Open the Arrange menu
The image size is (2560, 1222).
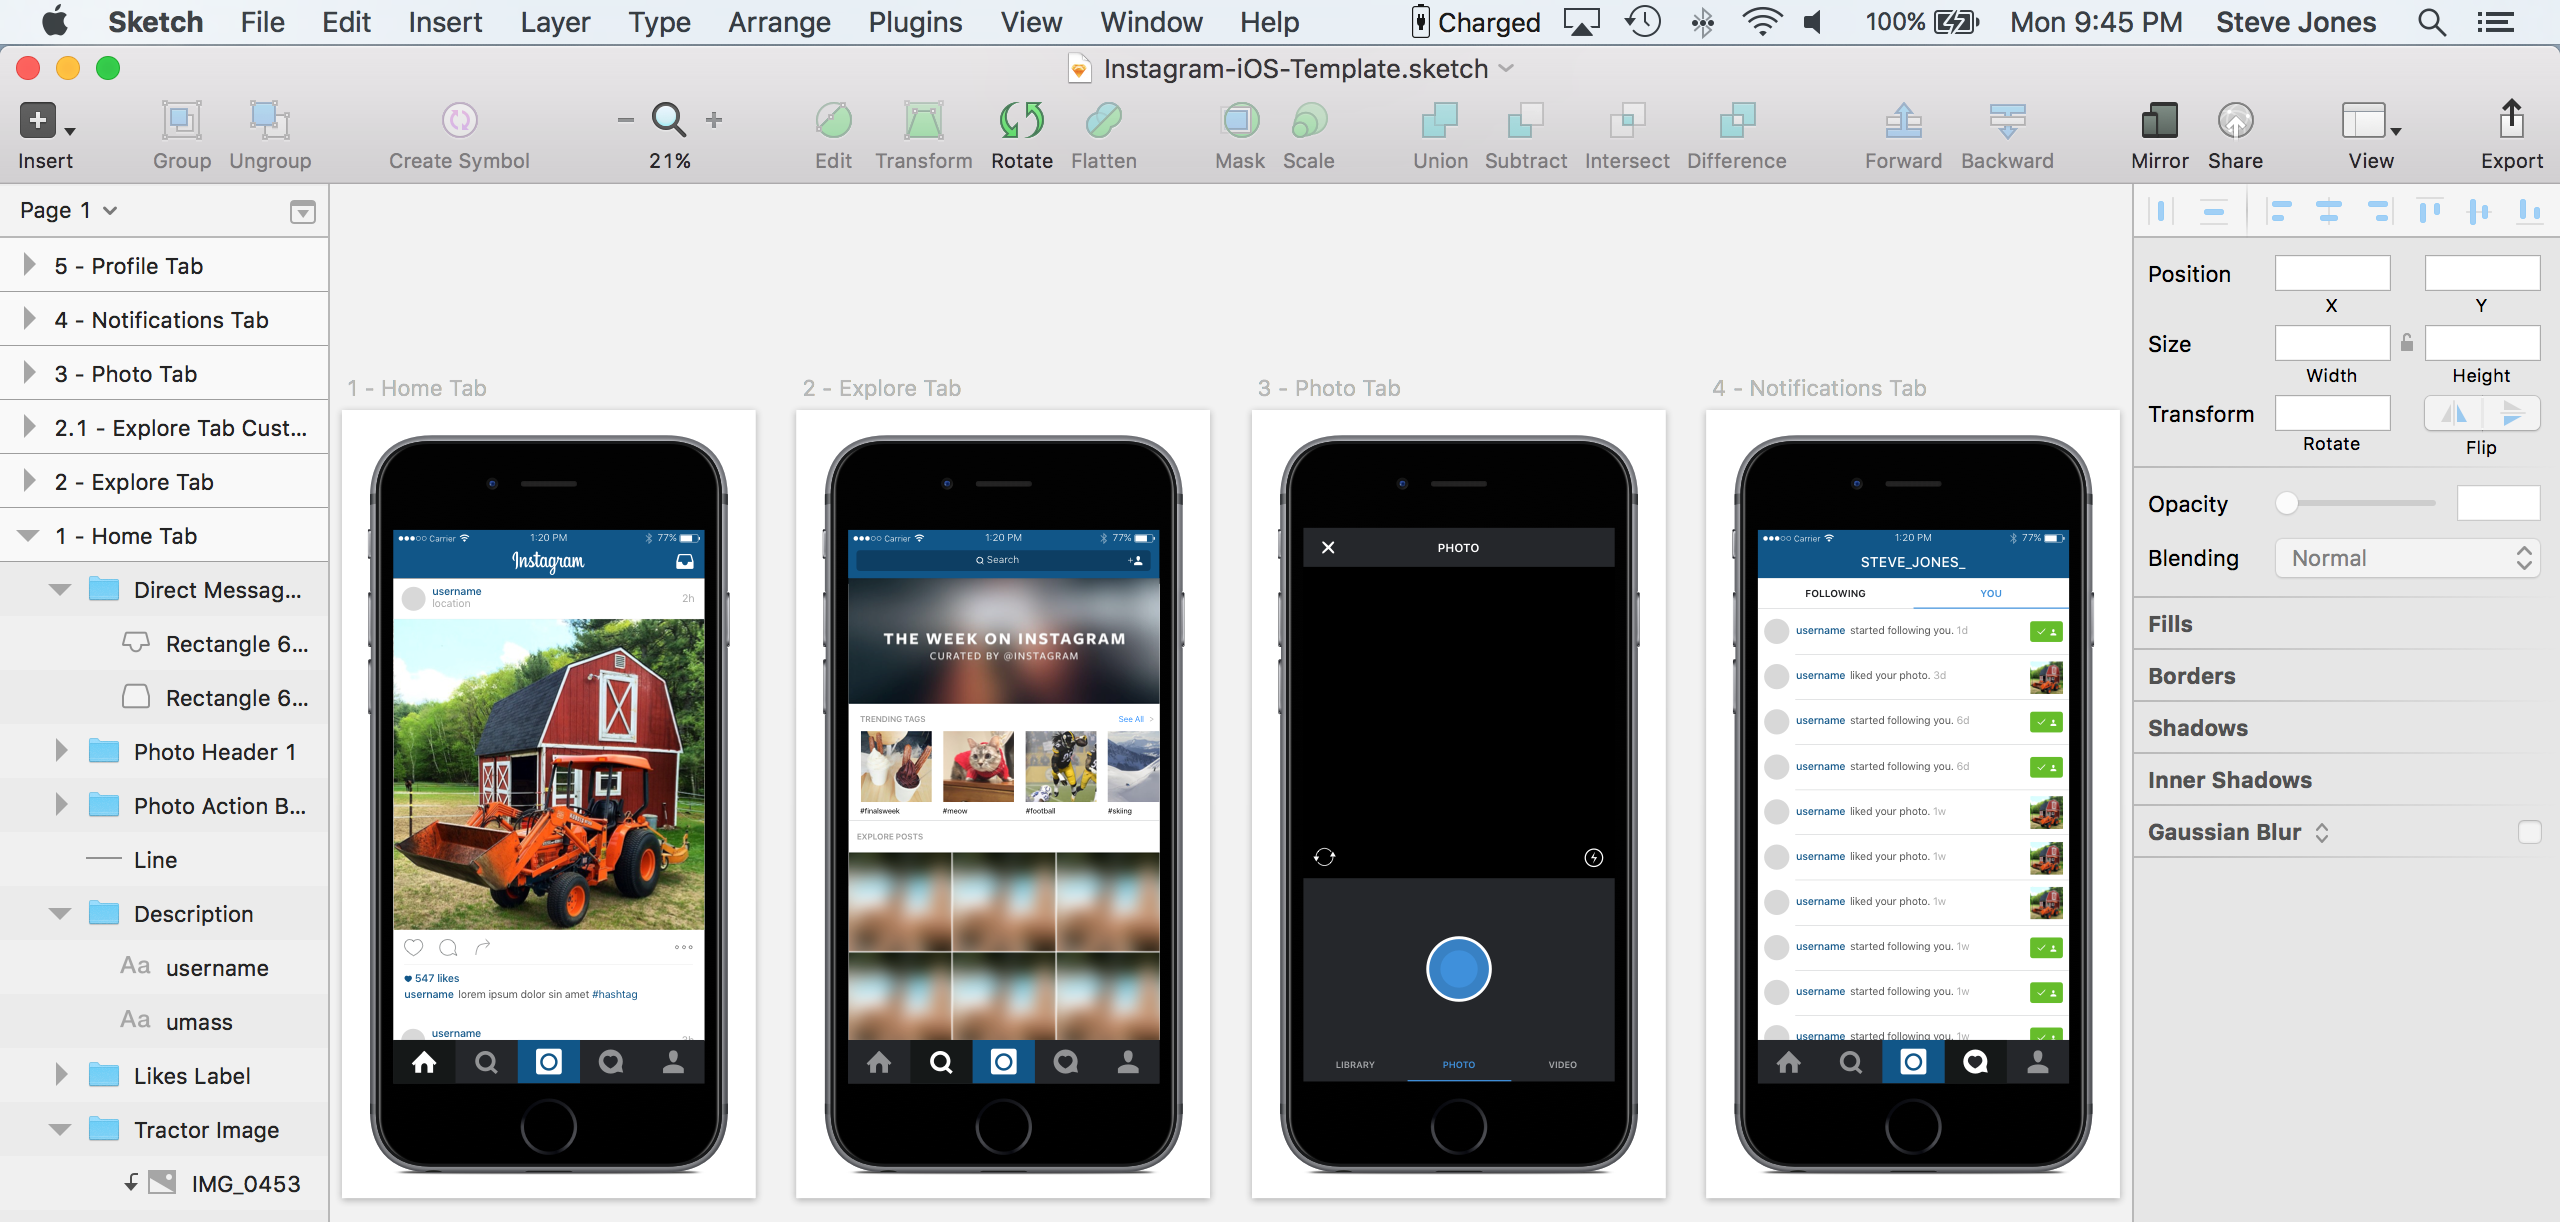pos(778,22)
